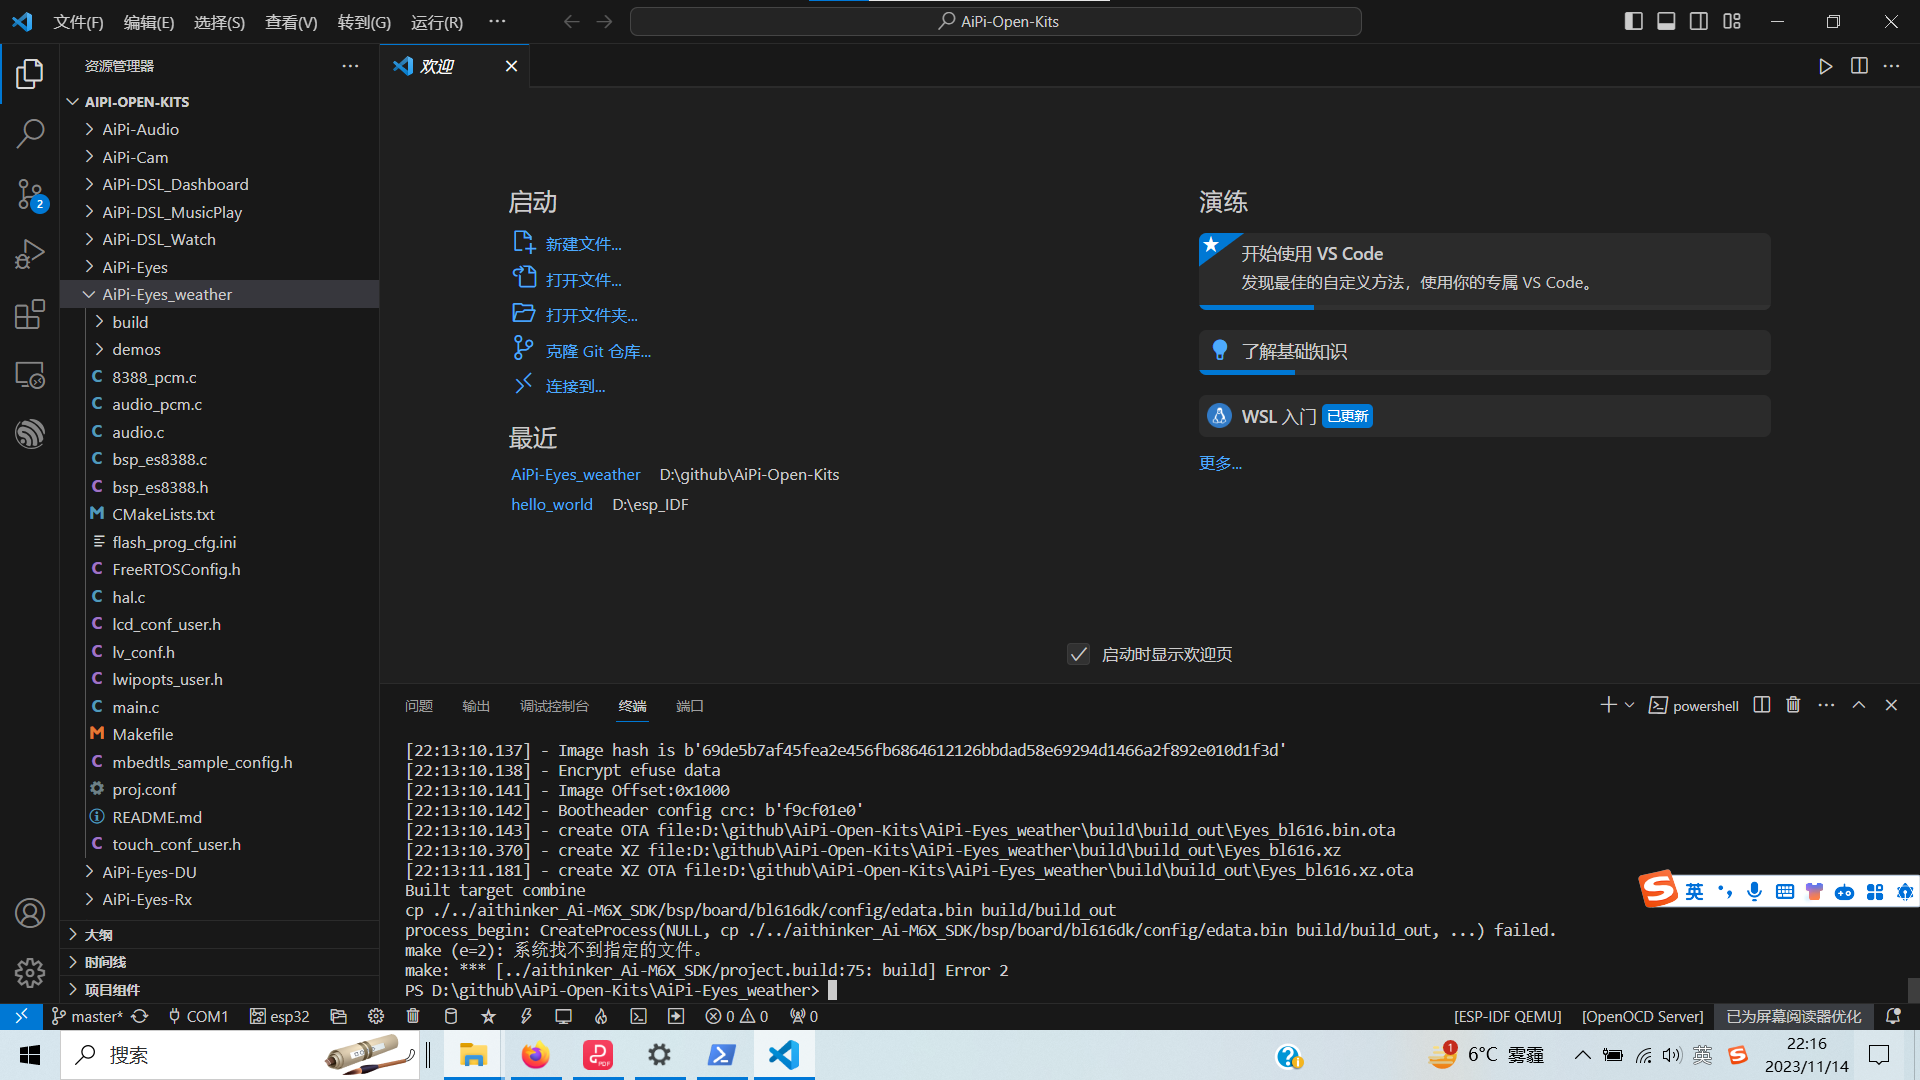Open the Explorer view in activity bar
Screen dimensions: 1920x1080
coord(30,73)
